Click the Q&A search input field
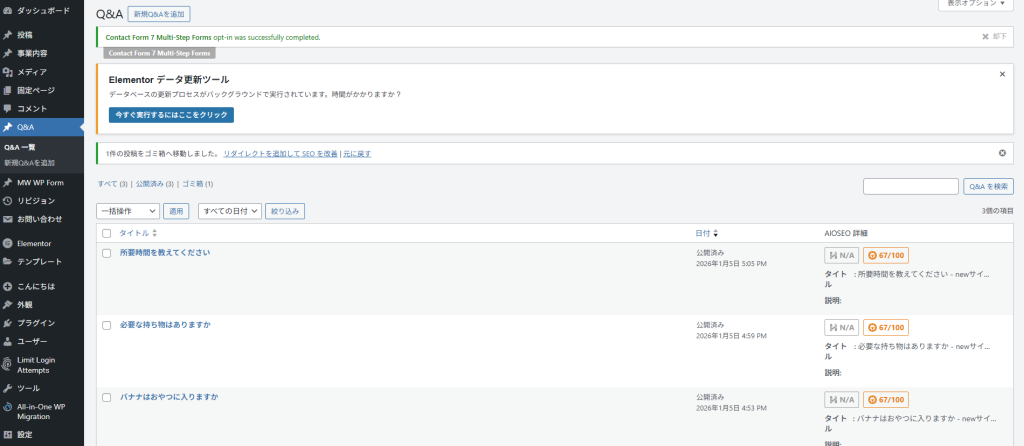Screen dimensions: 1024x446 [910, 186]
